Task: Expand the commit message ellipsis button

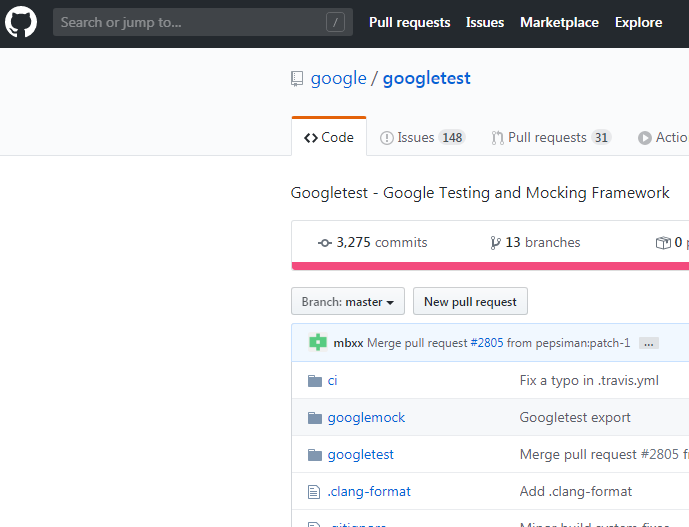Action: coord(649,343)
